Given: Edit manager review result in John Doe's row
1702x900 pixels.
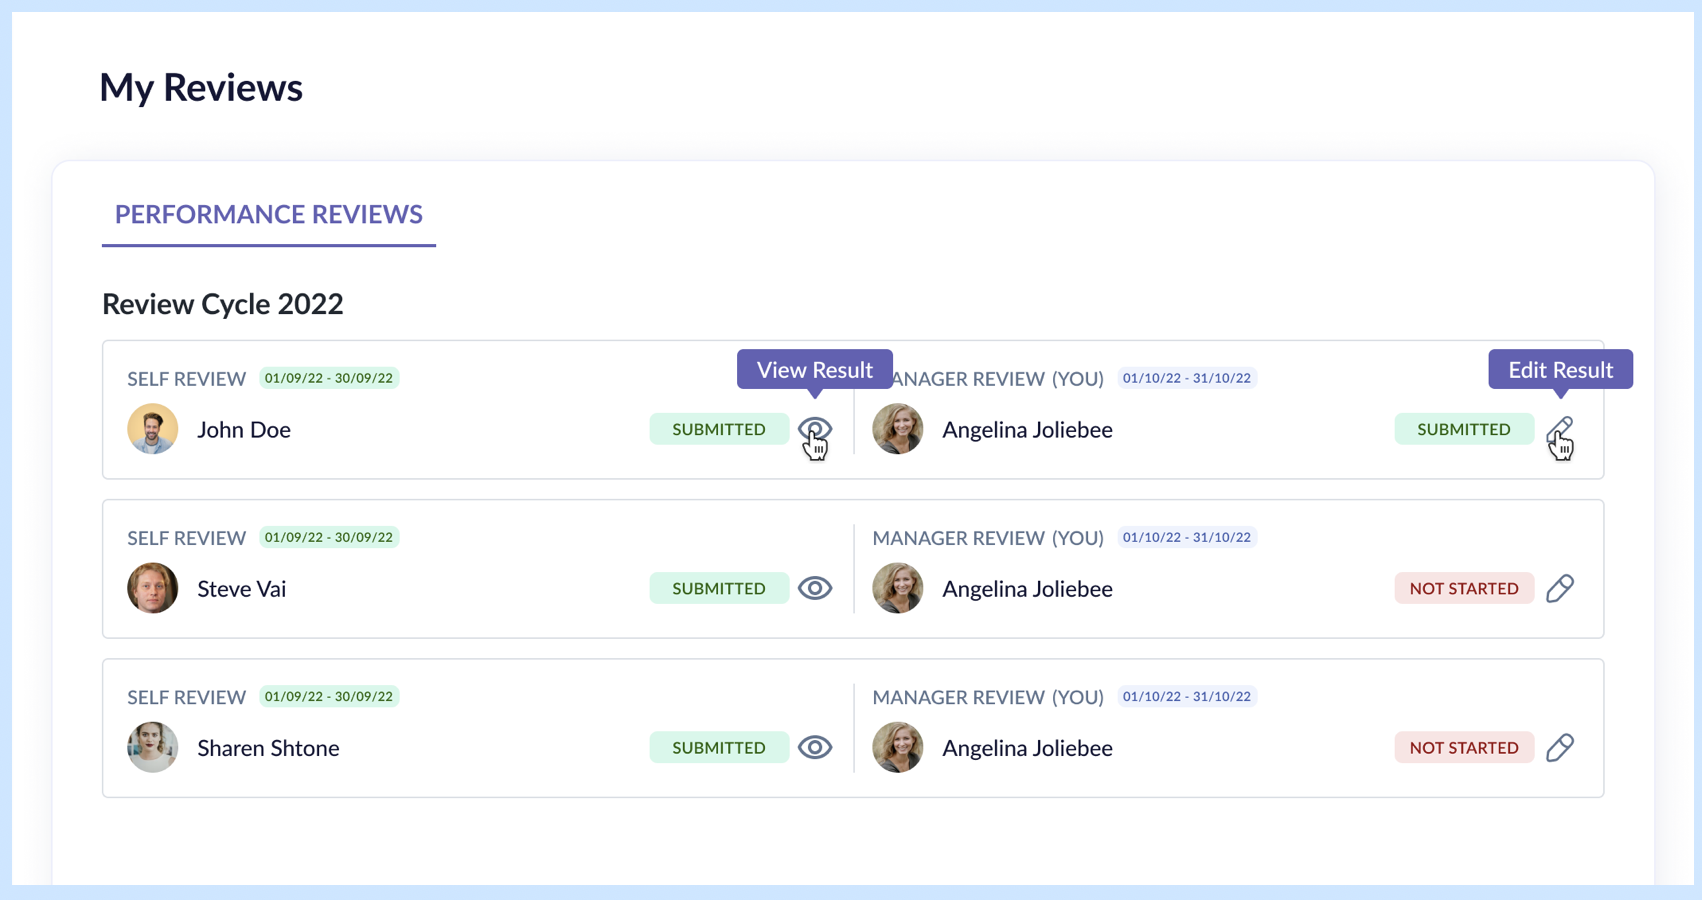Looking at the screenshot, I should point(1559,431).
